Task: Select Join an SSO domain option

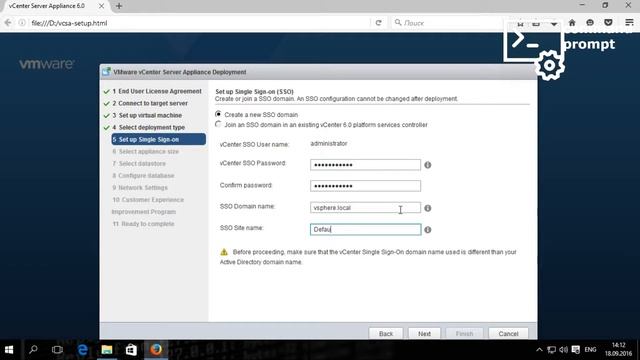Action: pos(218,124)
